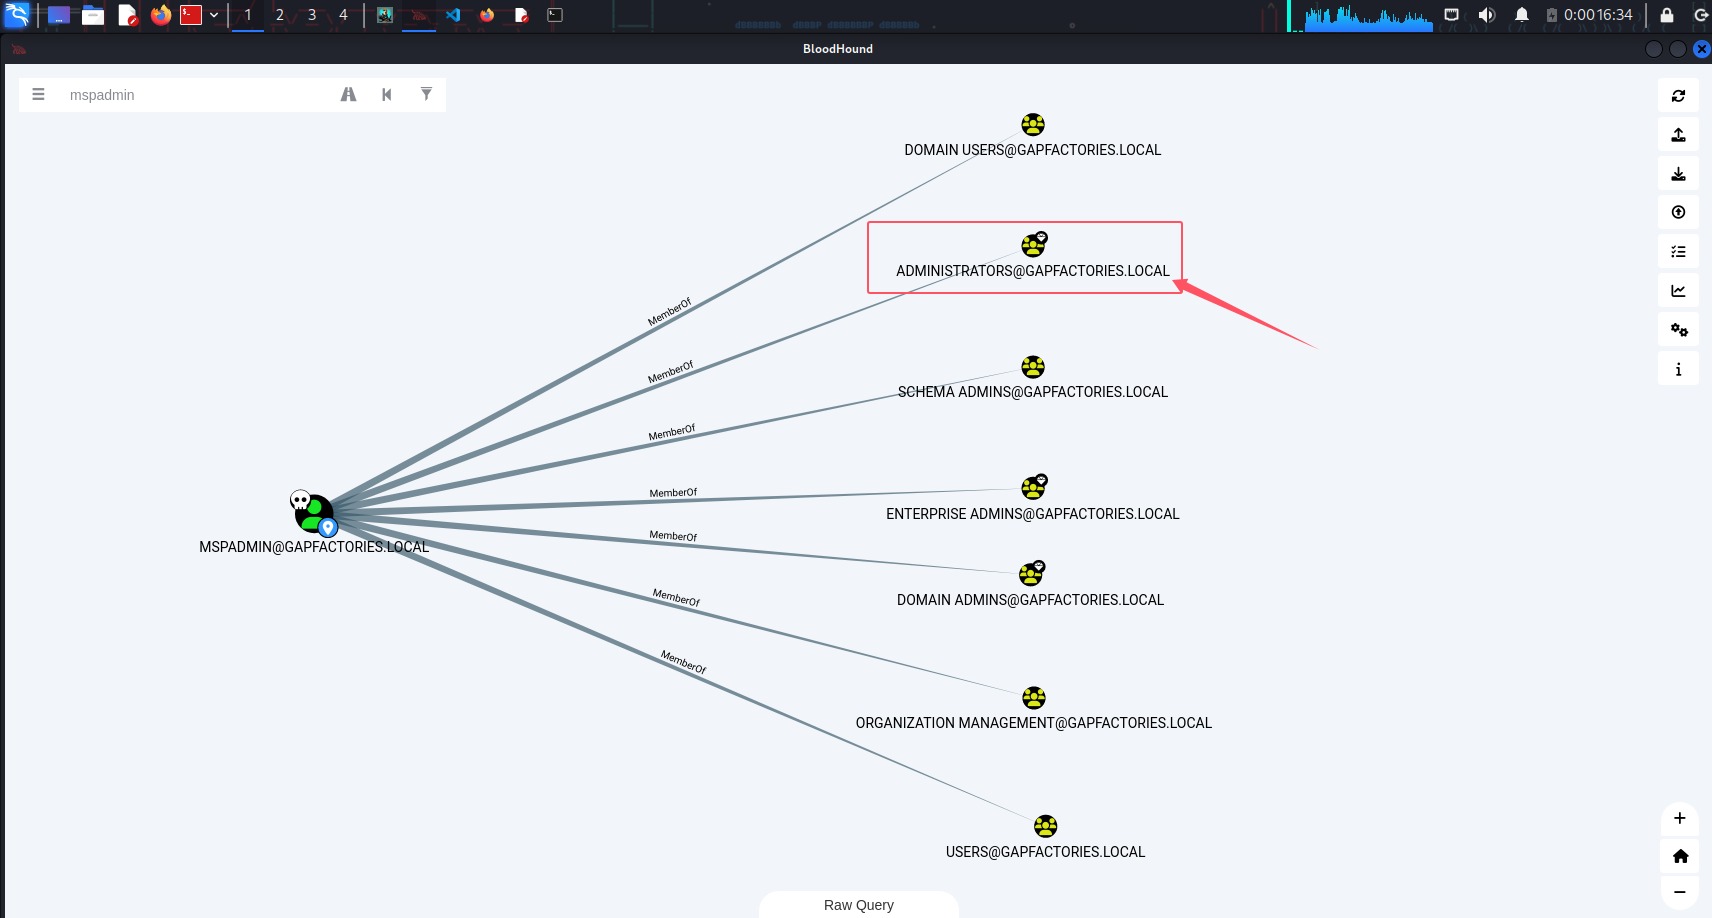
Task: Click the MemberOf edge label toward Organization Management
Action: point(676,598)
